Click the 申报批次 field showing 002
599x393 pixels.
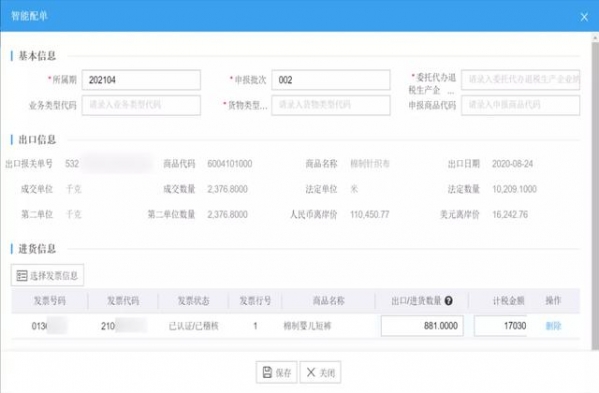tap(331, 80)
